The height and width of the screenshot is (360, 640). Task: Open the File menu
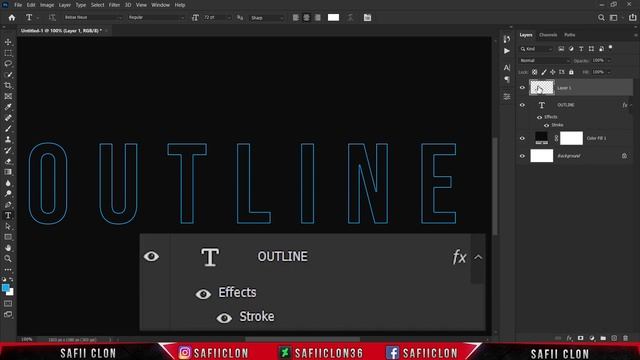pos(18,5)
